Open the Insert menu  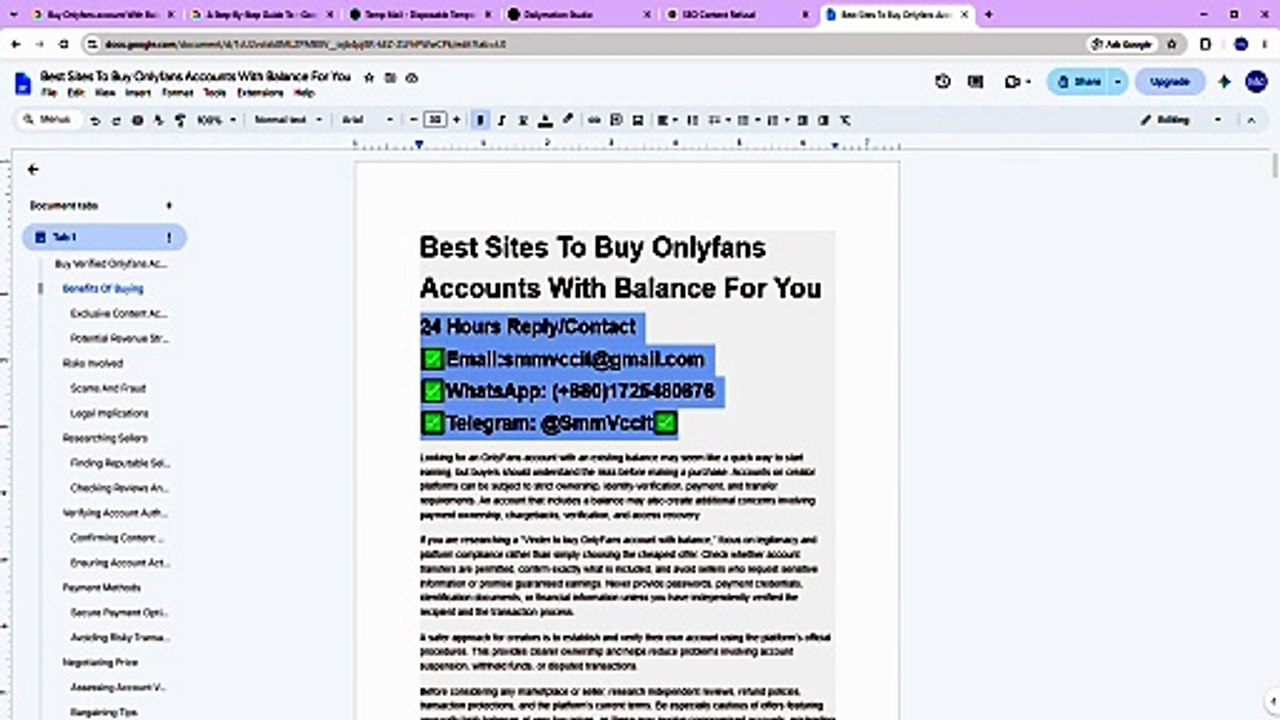coord(138,93)
